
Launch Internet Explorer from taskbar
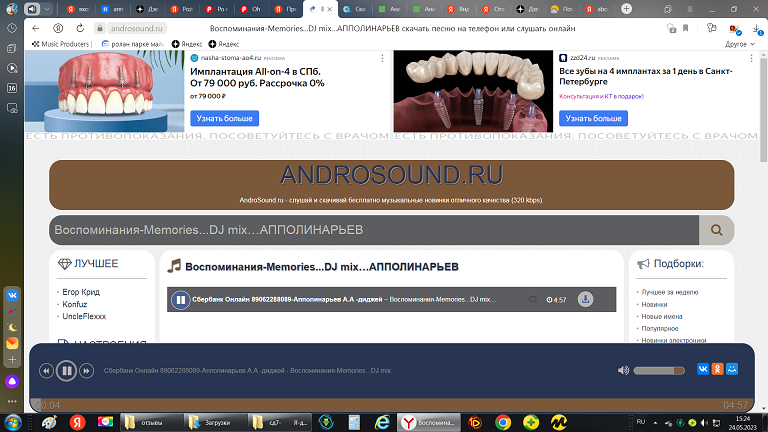pos(382,423)
